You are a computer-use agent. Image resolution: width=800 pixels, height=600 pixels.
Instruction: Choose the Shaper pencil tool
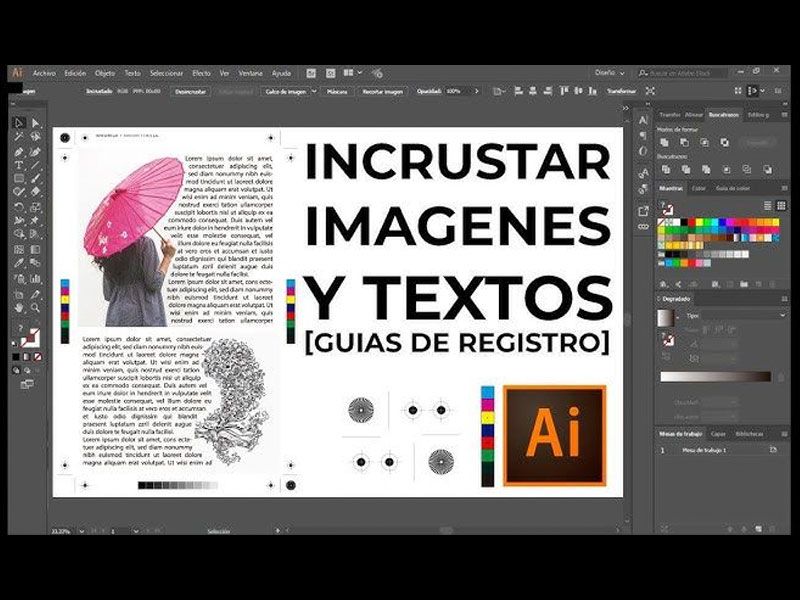[x=19, y=192]
